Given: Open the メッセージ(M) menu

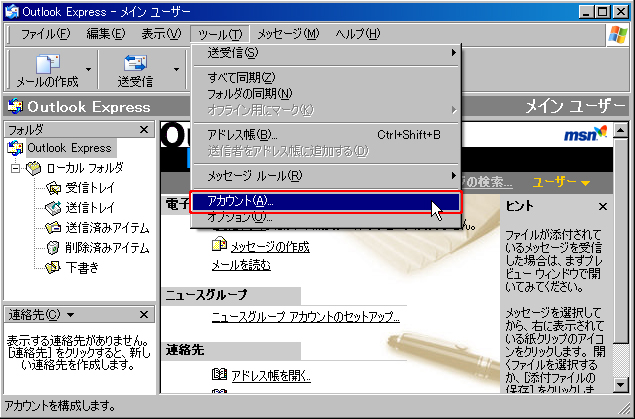Looking at the screenshot, I should [288, 34].
